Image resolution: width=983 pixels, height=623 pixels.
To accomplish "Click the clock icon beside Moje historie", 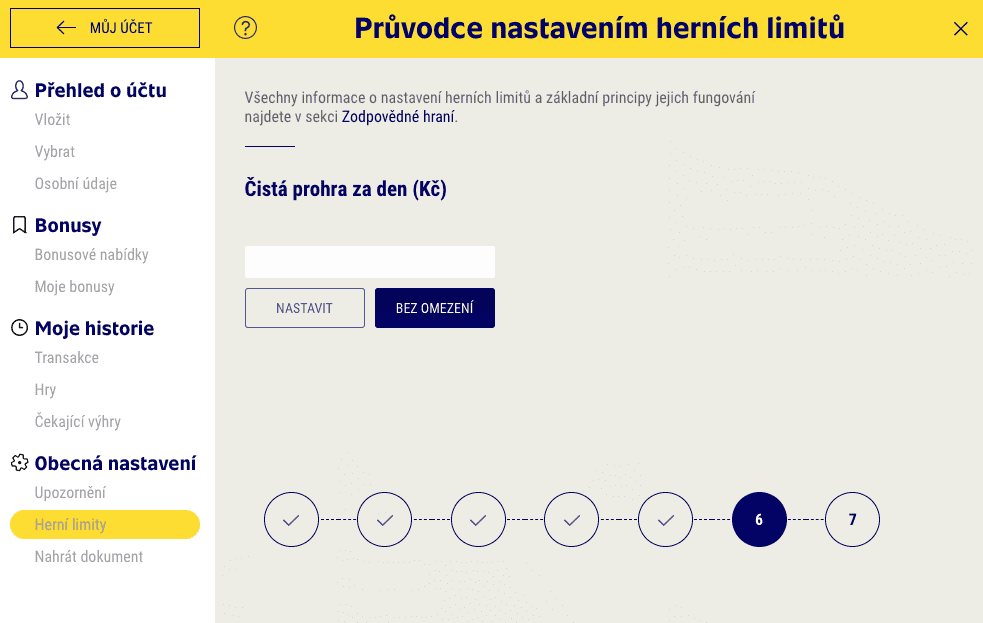I will pyautogui.click(x=19, y=327).
